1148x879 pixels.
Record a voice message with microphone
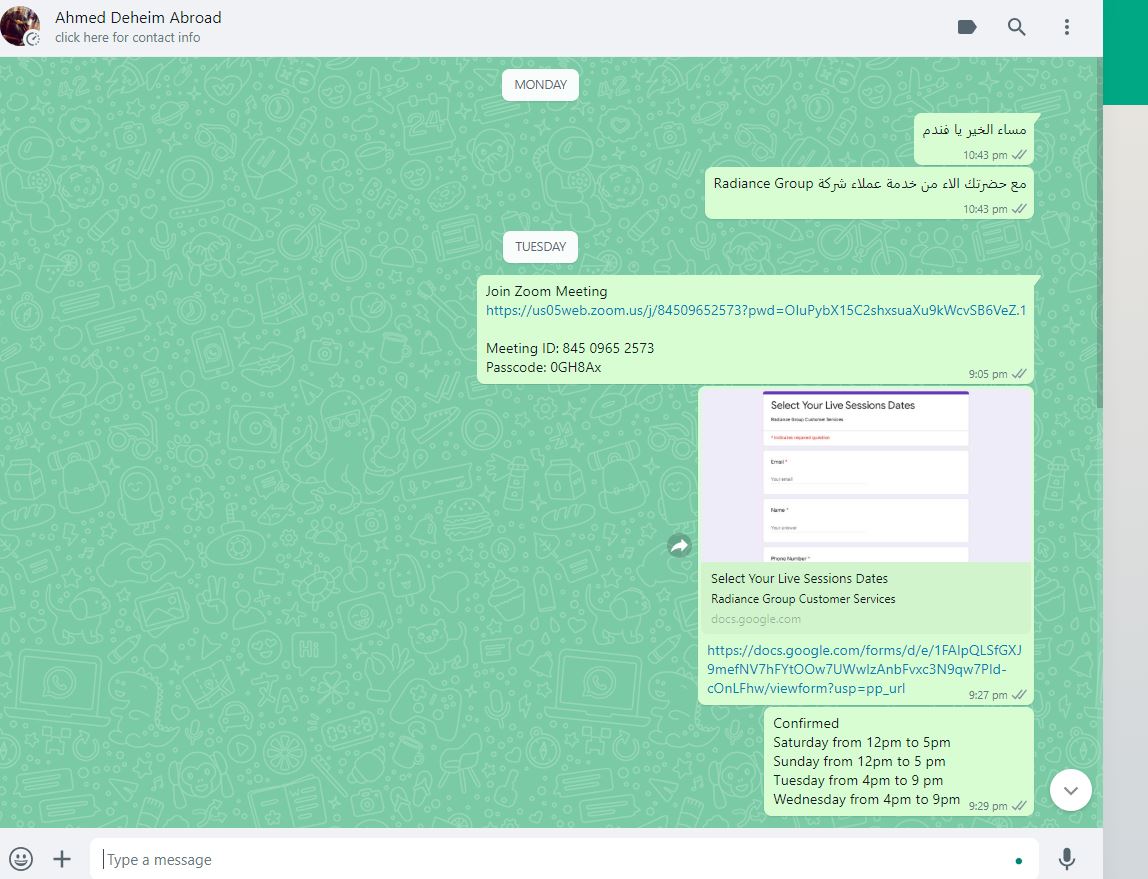coord(1067,859)
